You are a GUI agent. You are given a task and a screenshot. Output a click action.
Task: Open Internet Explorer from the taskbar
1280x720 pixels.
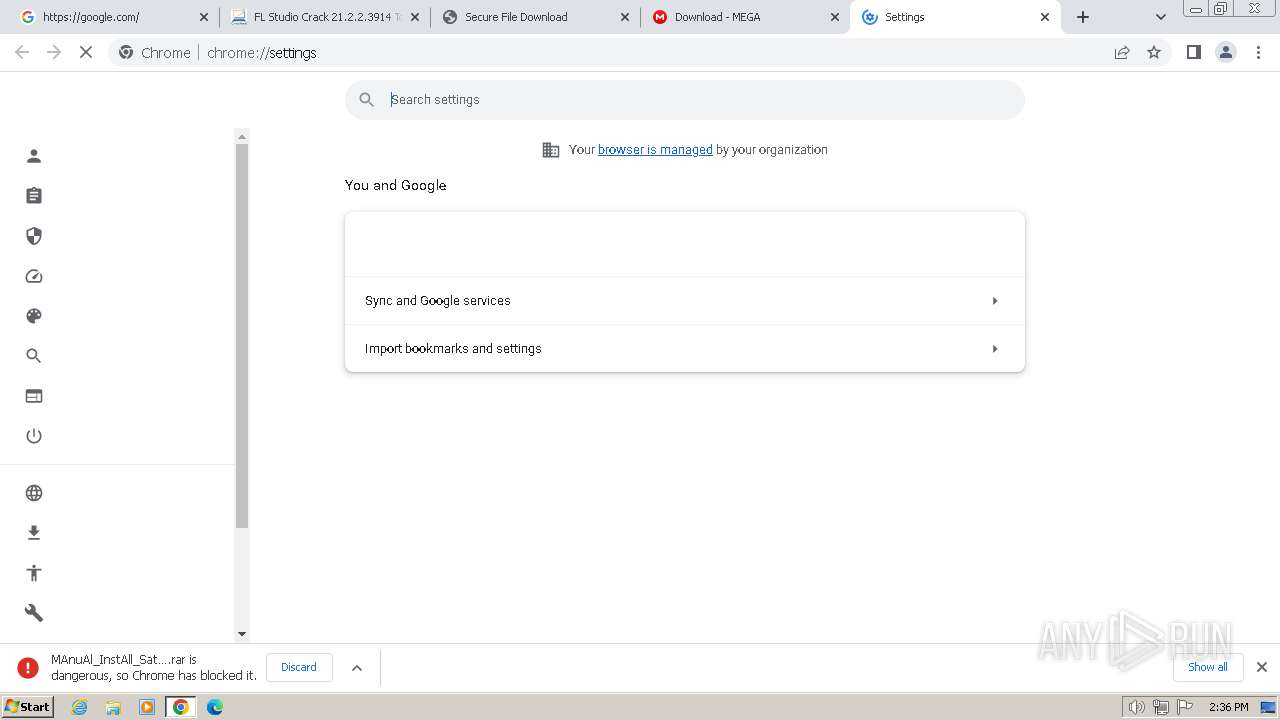(80, 707)
